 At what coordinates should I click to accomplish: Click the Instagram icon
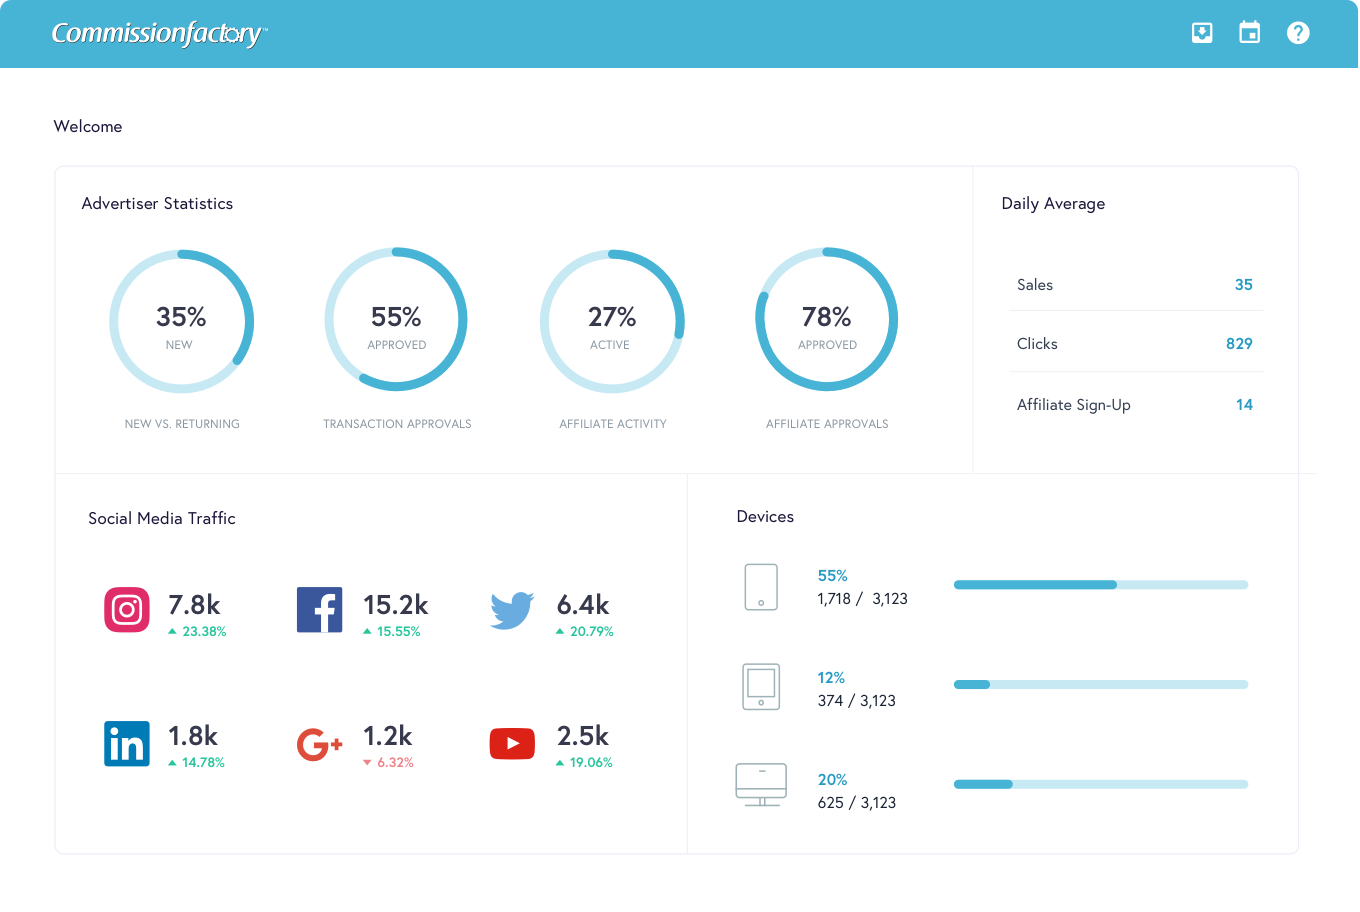[127, 610]
